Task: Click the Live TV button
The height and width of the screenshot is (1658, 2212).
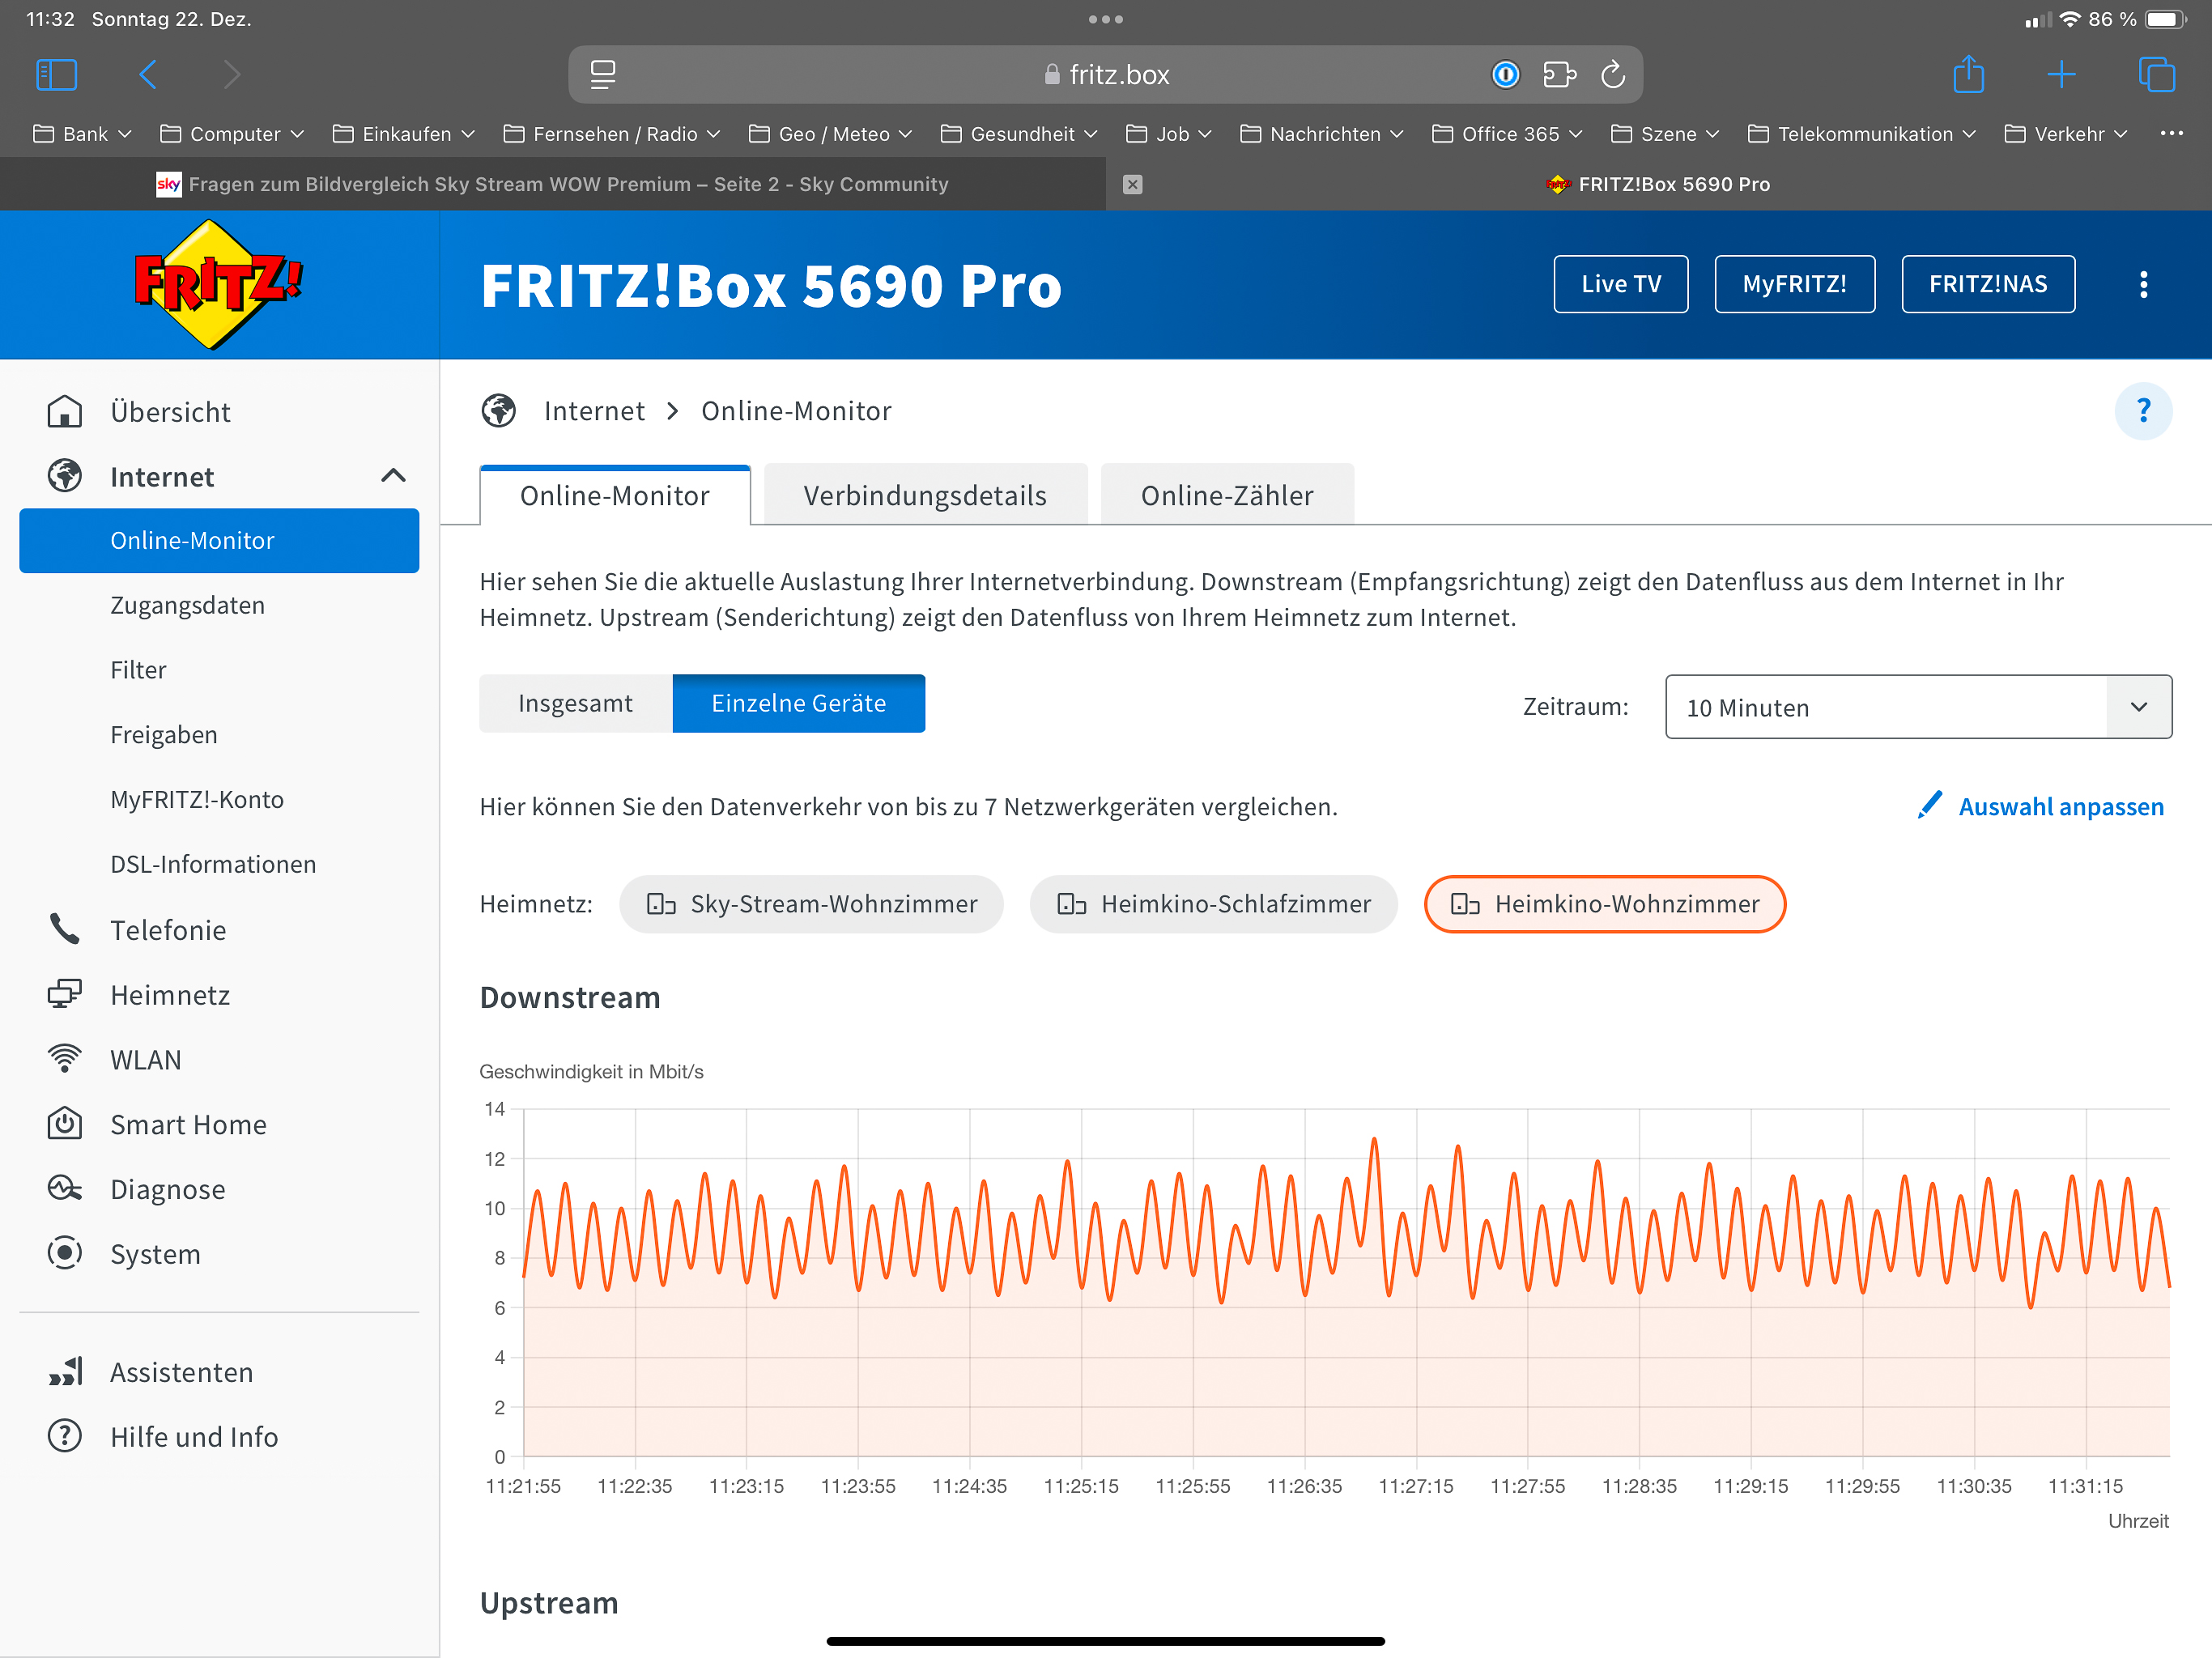Action: [x=1620, y=284]
